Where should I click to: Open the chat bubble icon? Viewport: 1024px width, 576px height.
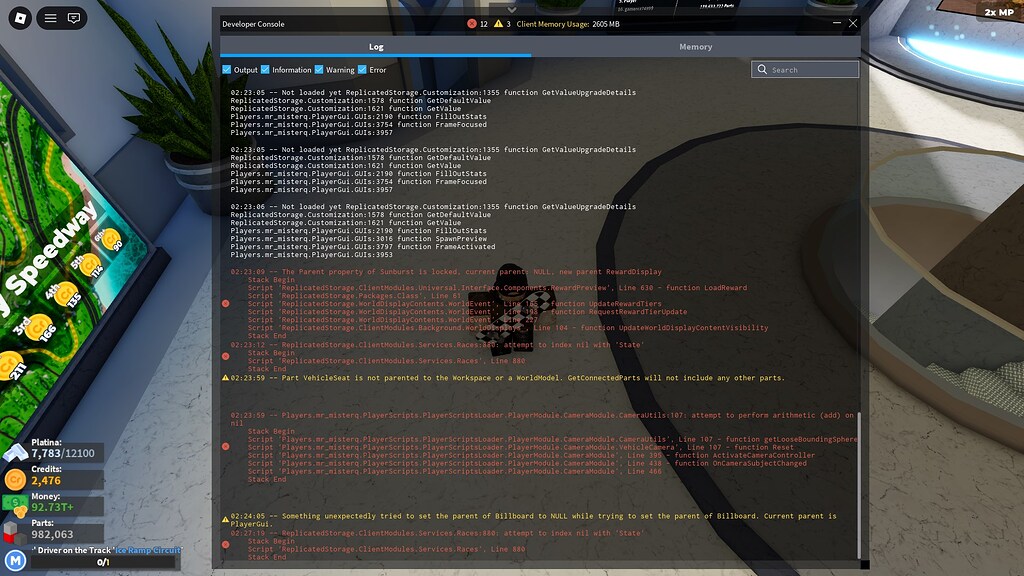(x=74, y=18)
